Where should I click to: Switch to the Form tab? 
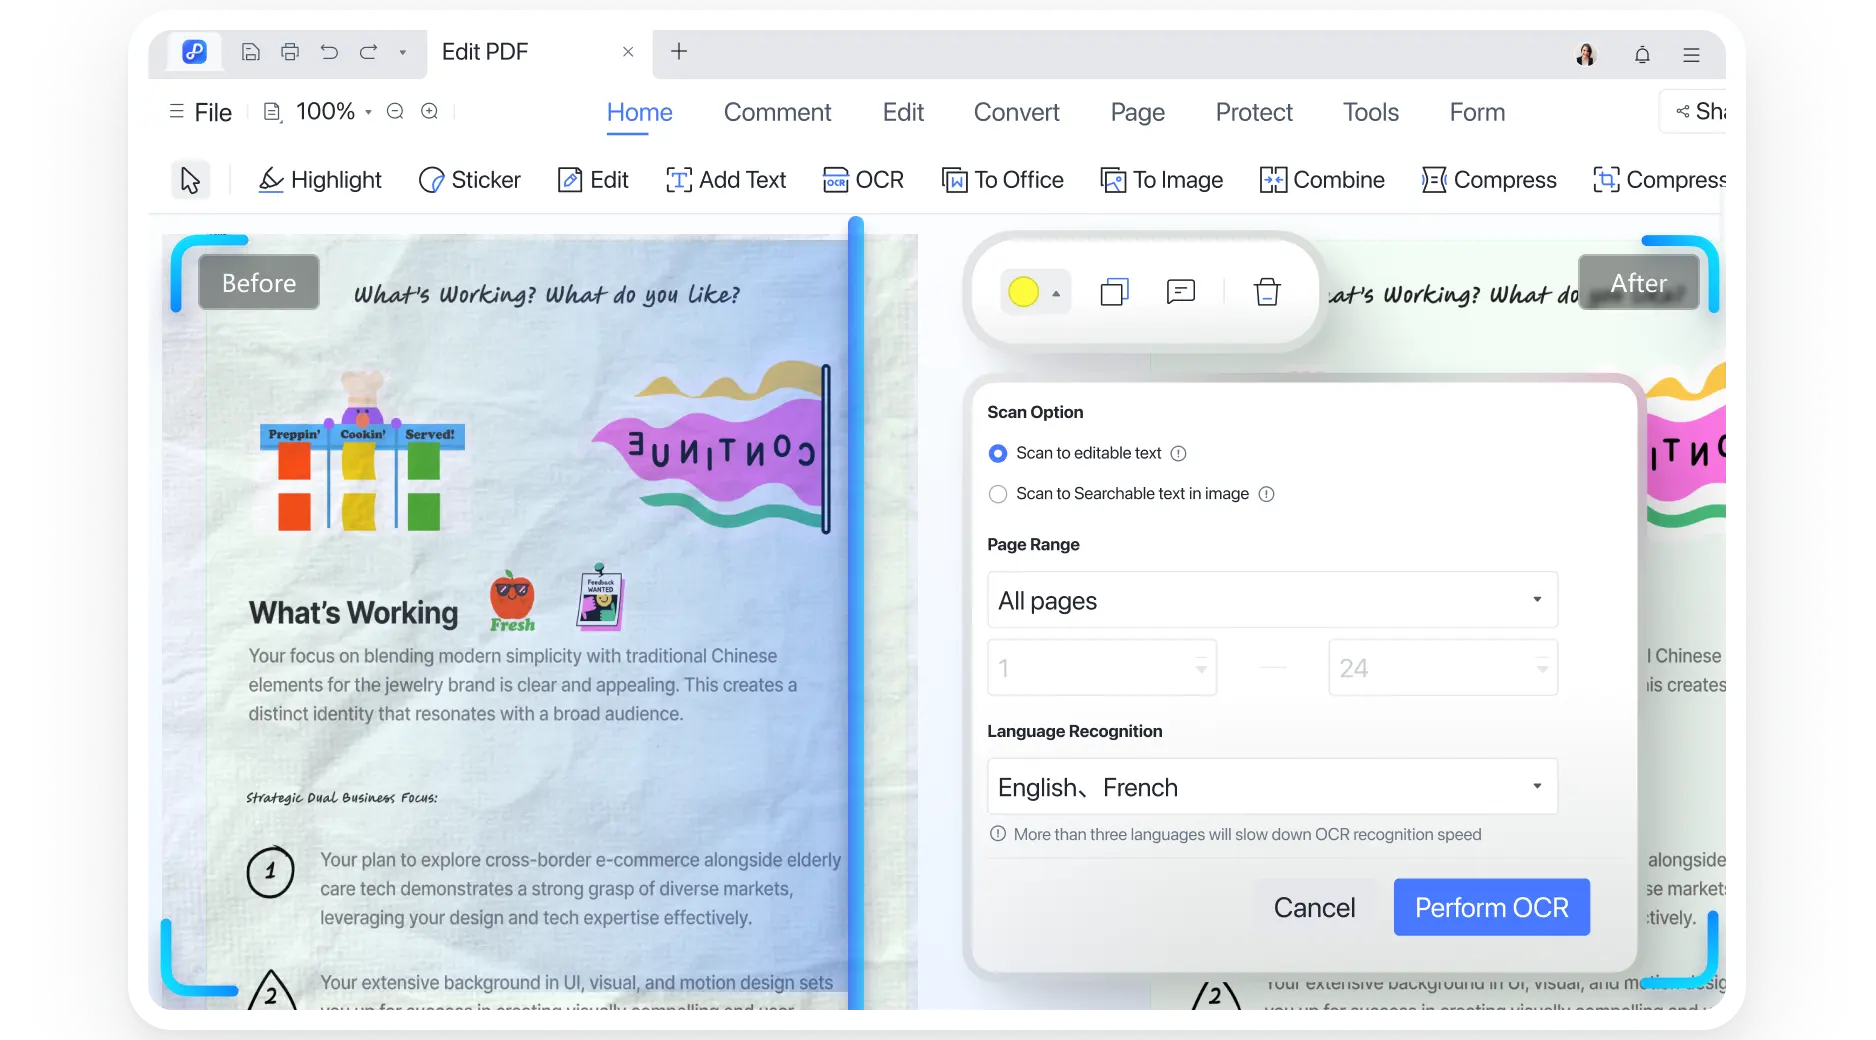coord(1477,112)
